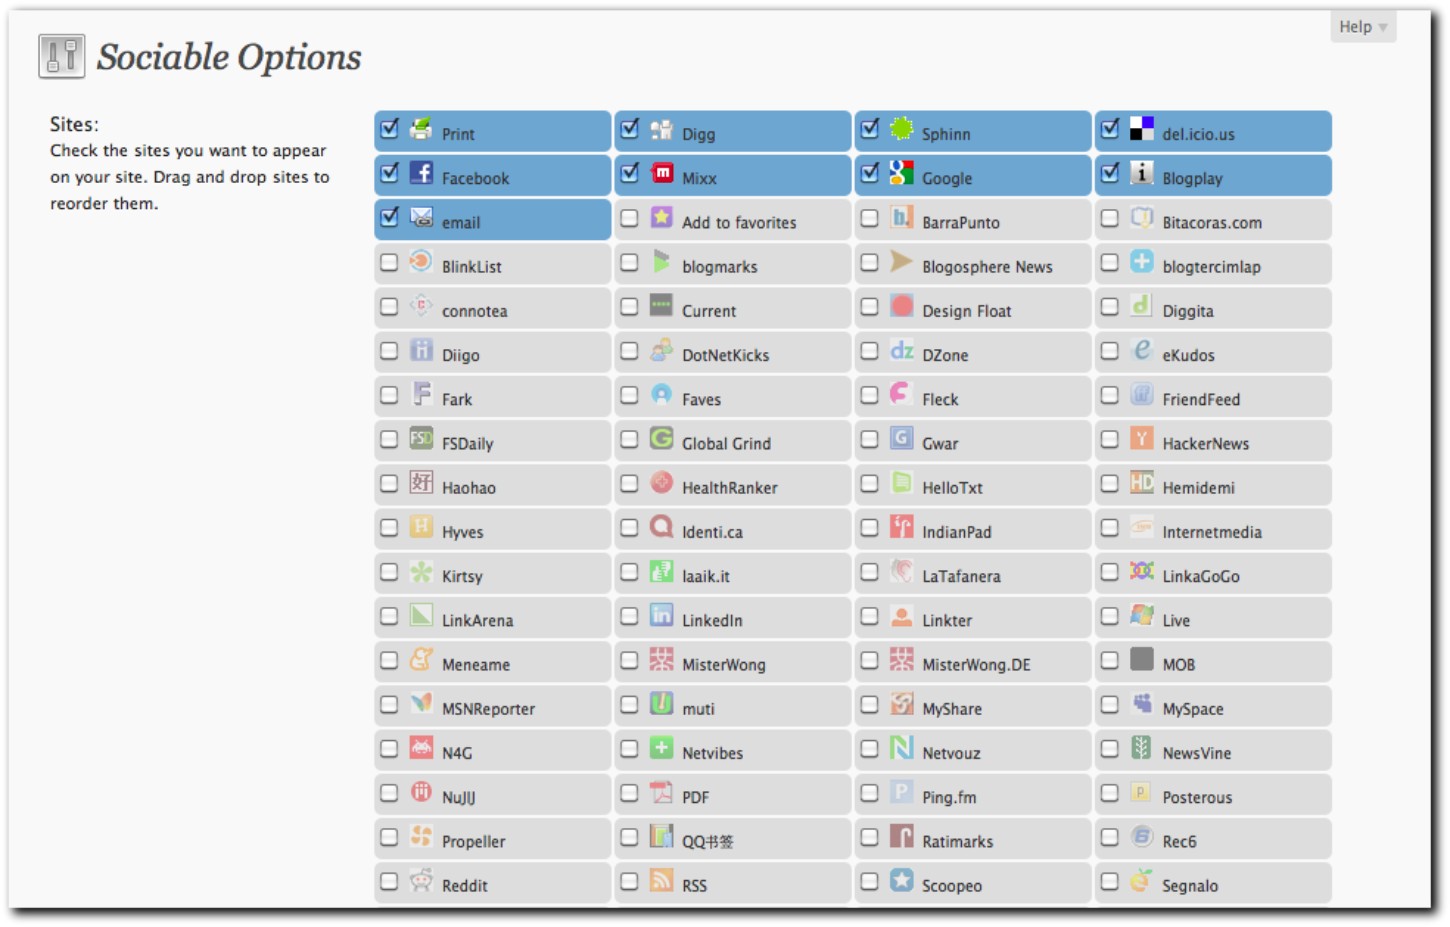Click the Scoopeo star icon
1450x927 pixels.
coord(902,880)
